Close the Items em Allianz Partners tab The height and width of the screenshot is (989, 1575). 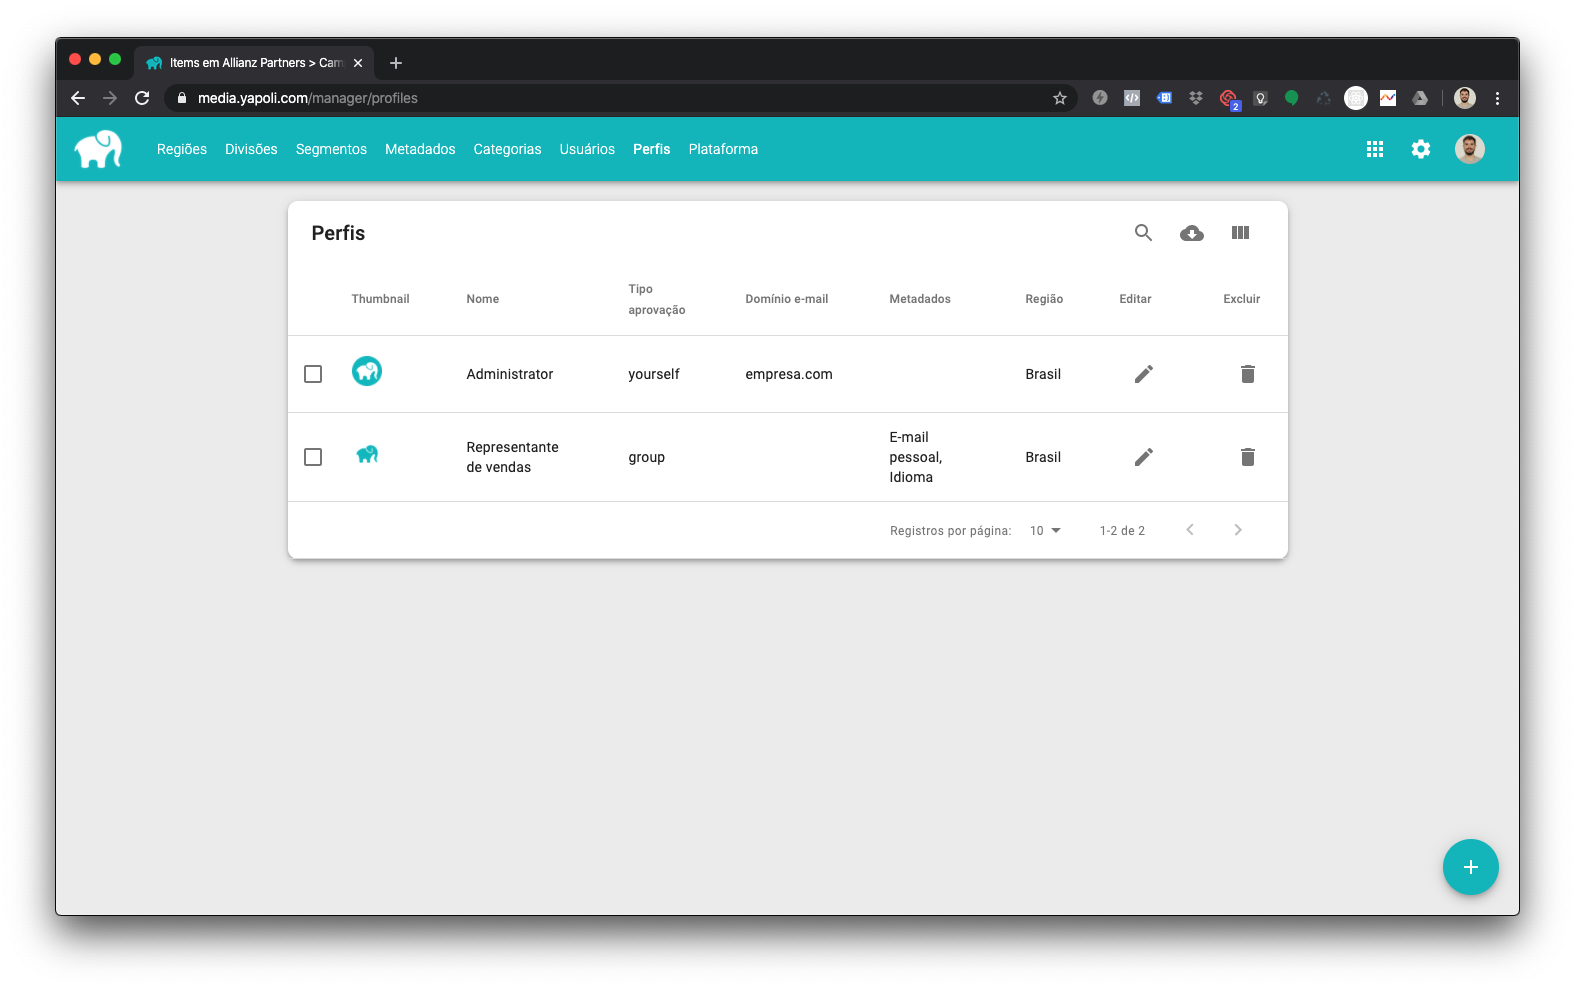358,63
